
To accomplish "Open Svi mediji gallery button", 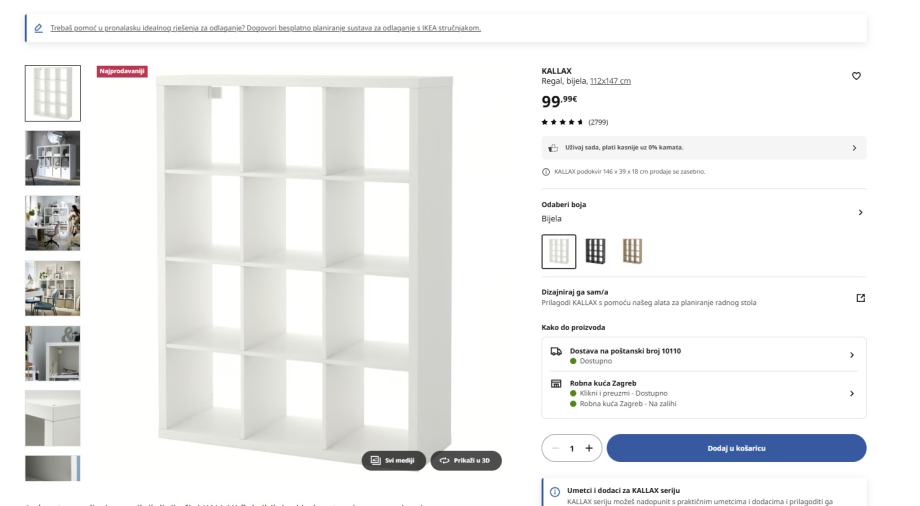I will click(394, 460).
